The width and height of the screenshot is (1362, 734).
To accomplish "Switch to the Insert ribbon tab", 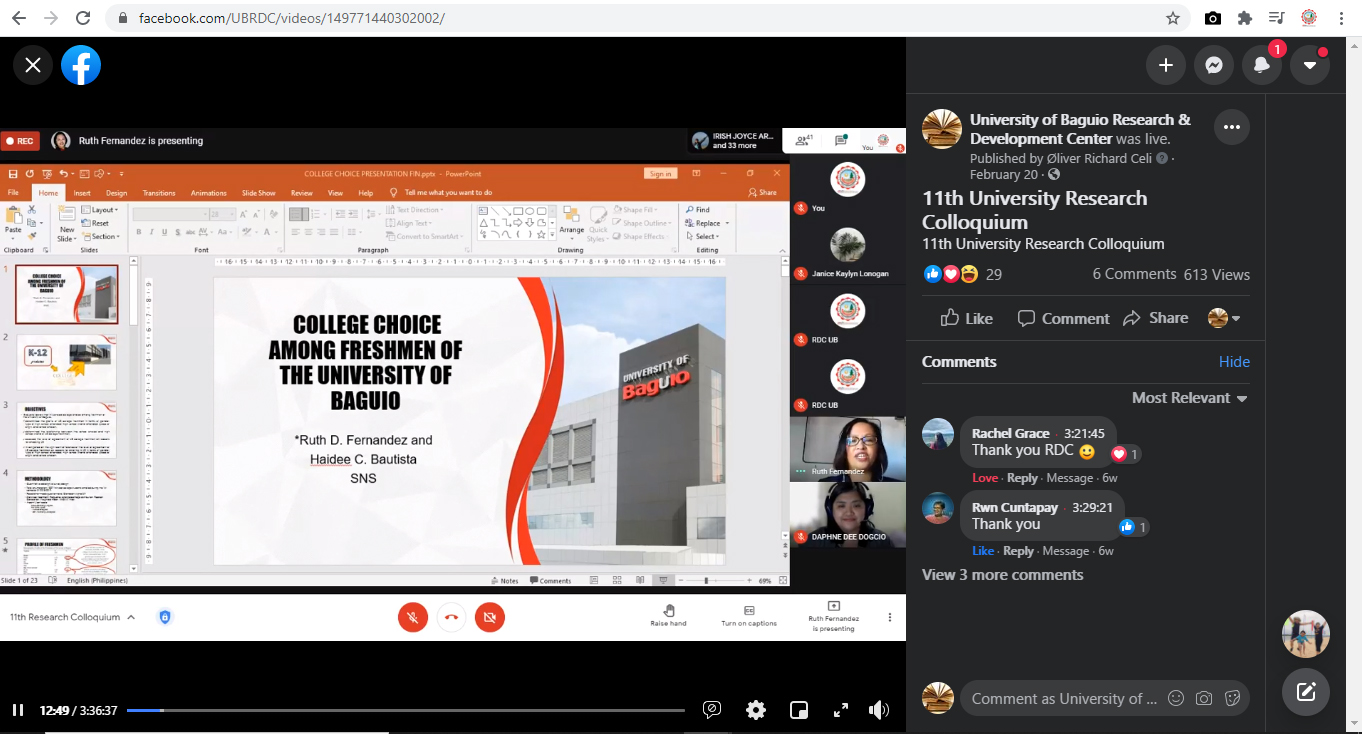I will tap(84, 192).
